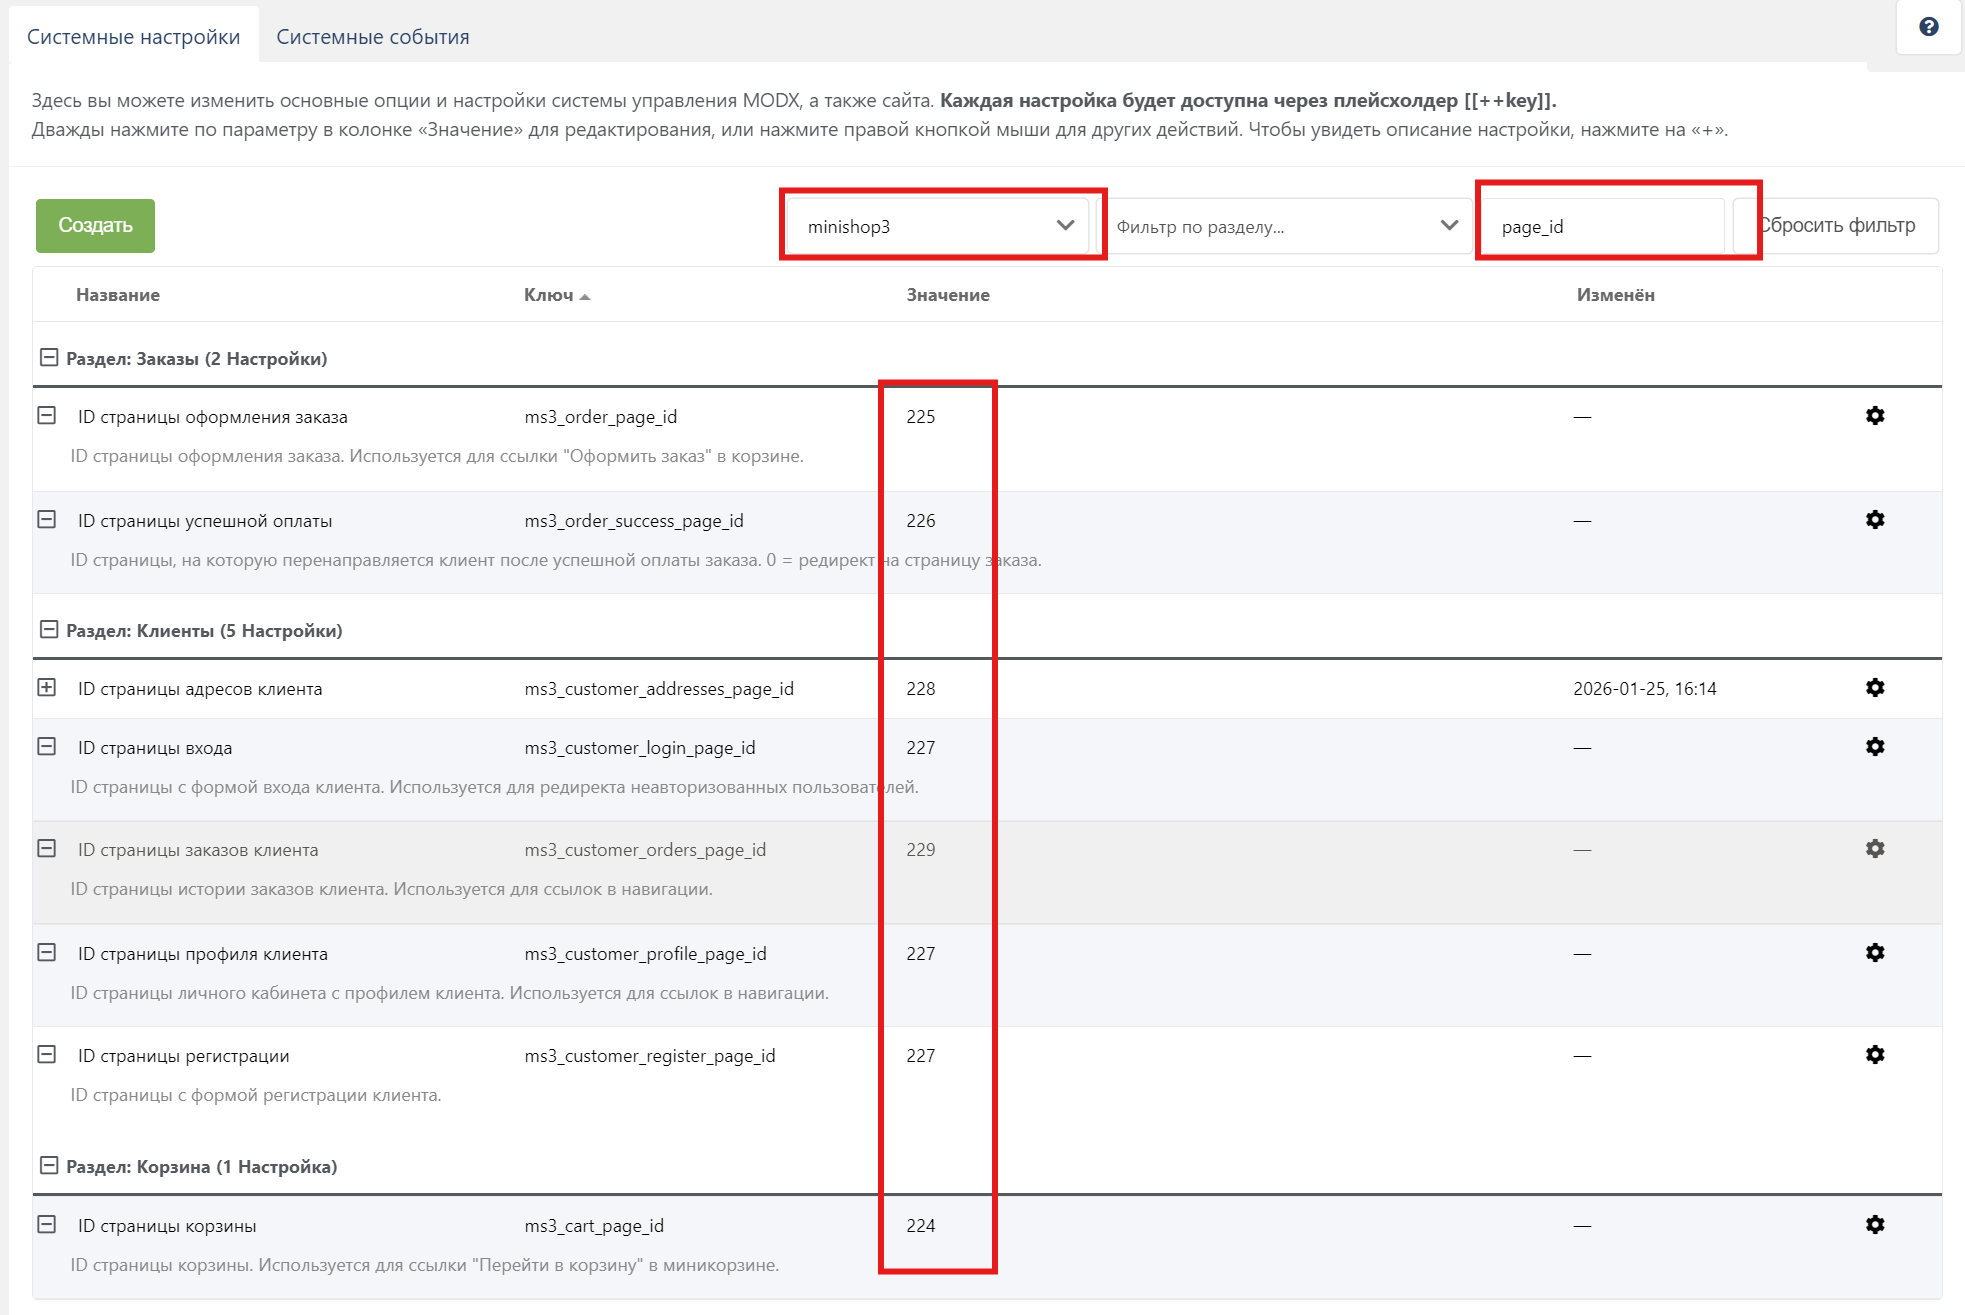Open gear menu for ms3_customer_profile_page_id
This screenshot has height=1315, width=1965.
[x=1875, y=953]
